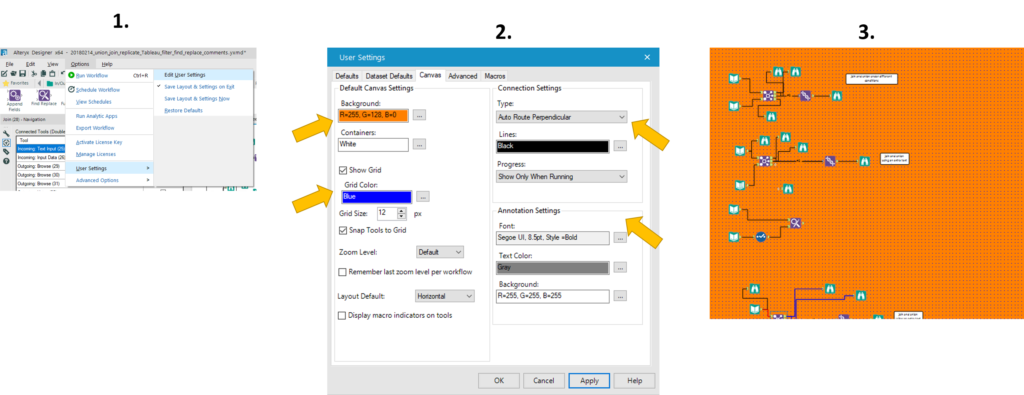The height and width of the screenshot is (395, 1024).
Task: Click the OK button
Action: pyautogui.click(x=498, y=381)
